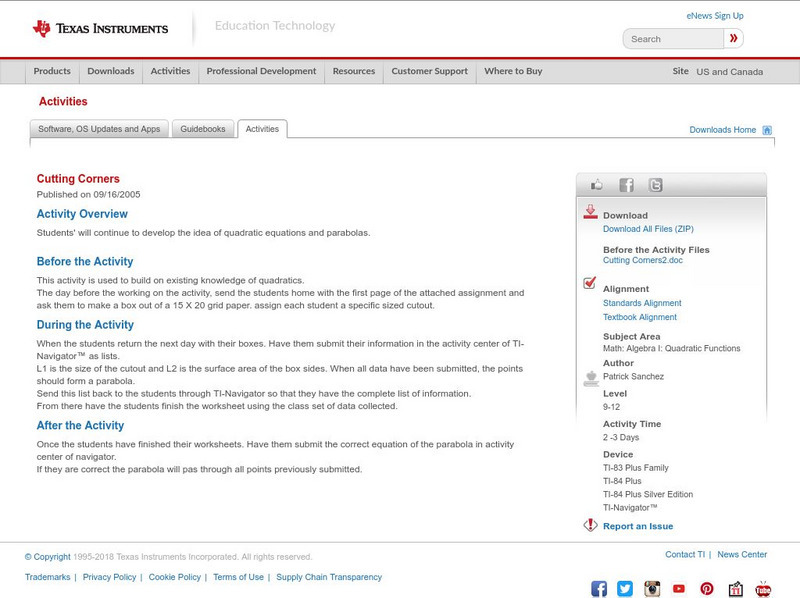Open the Downloads menu
This screenshot has height=598, width=800.
pos(111,71)
